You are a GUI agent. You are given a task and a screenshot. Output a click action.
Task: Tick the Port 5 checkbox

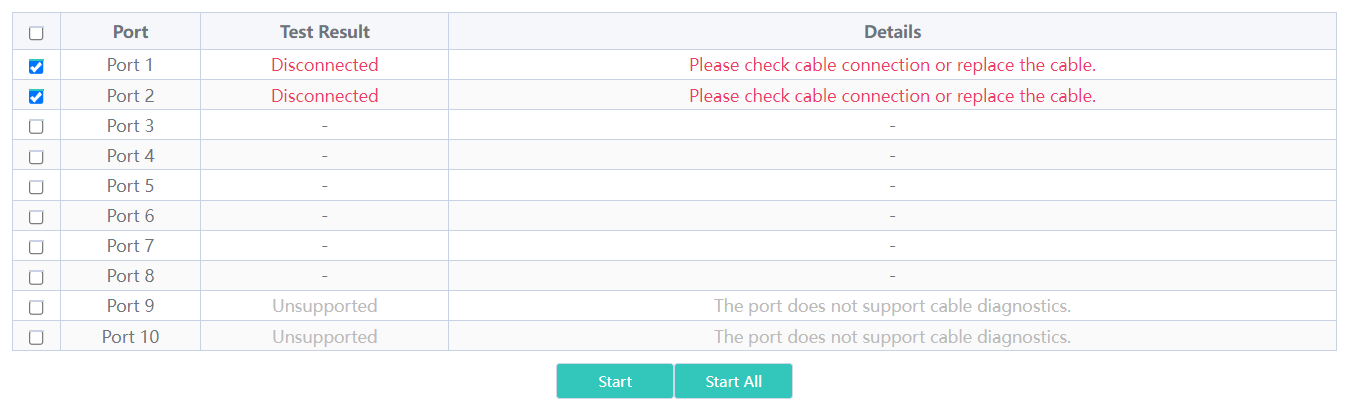tap(36, 187)
